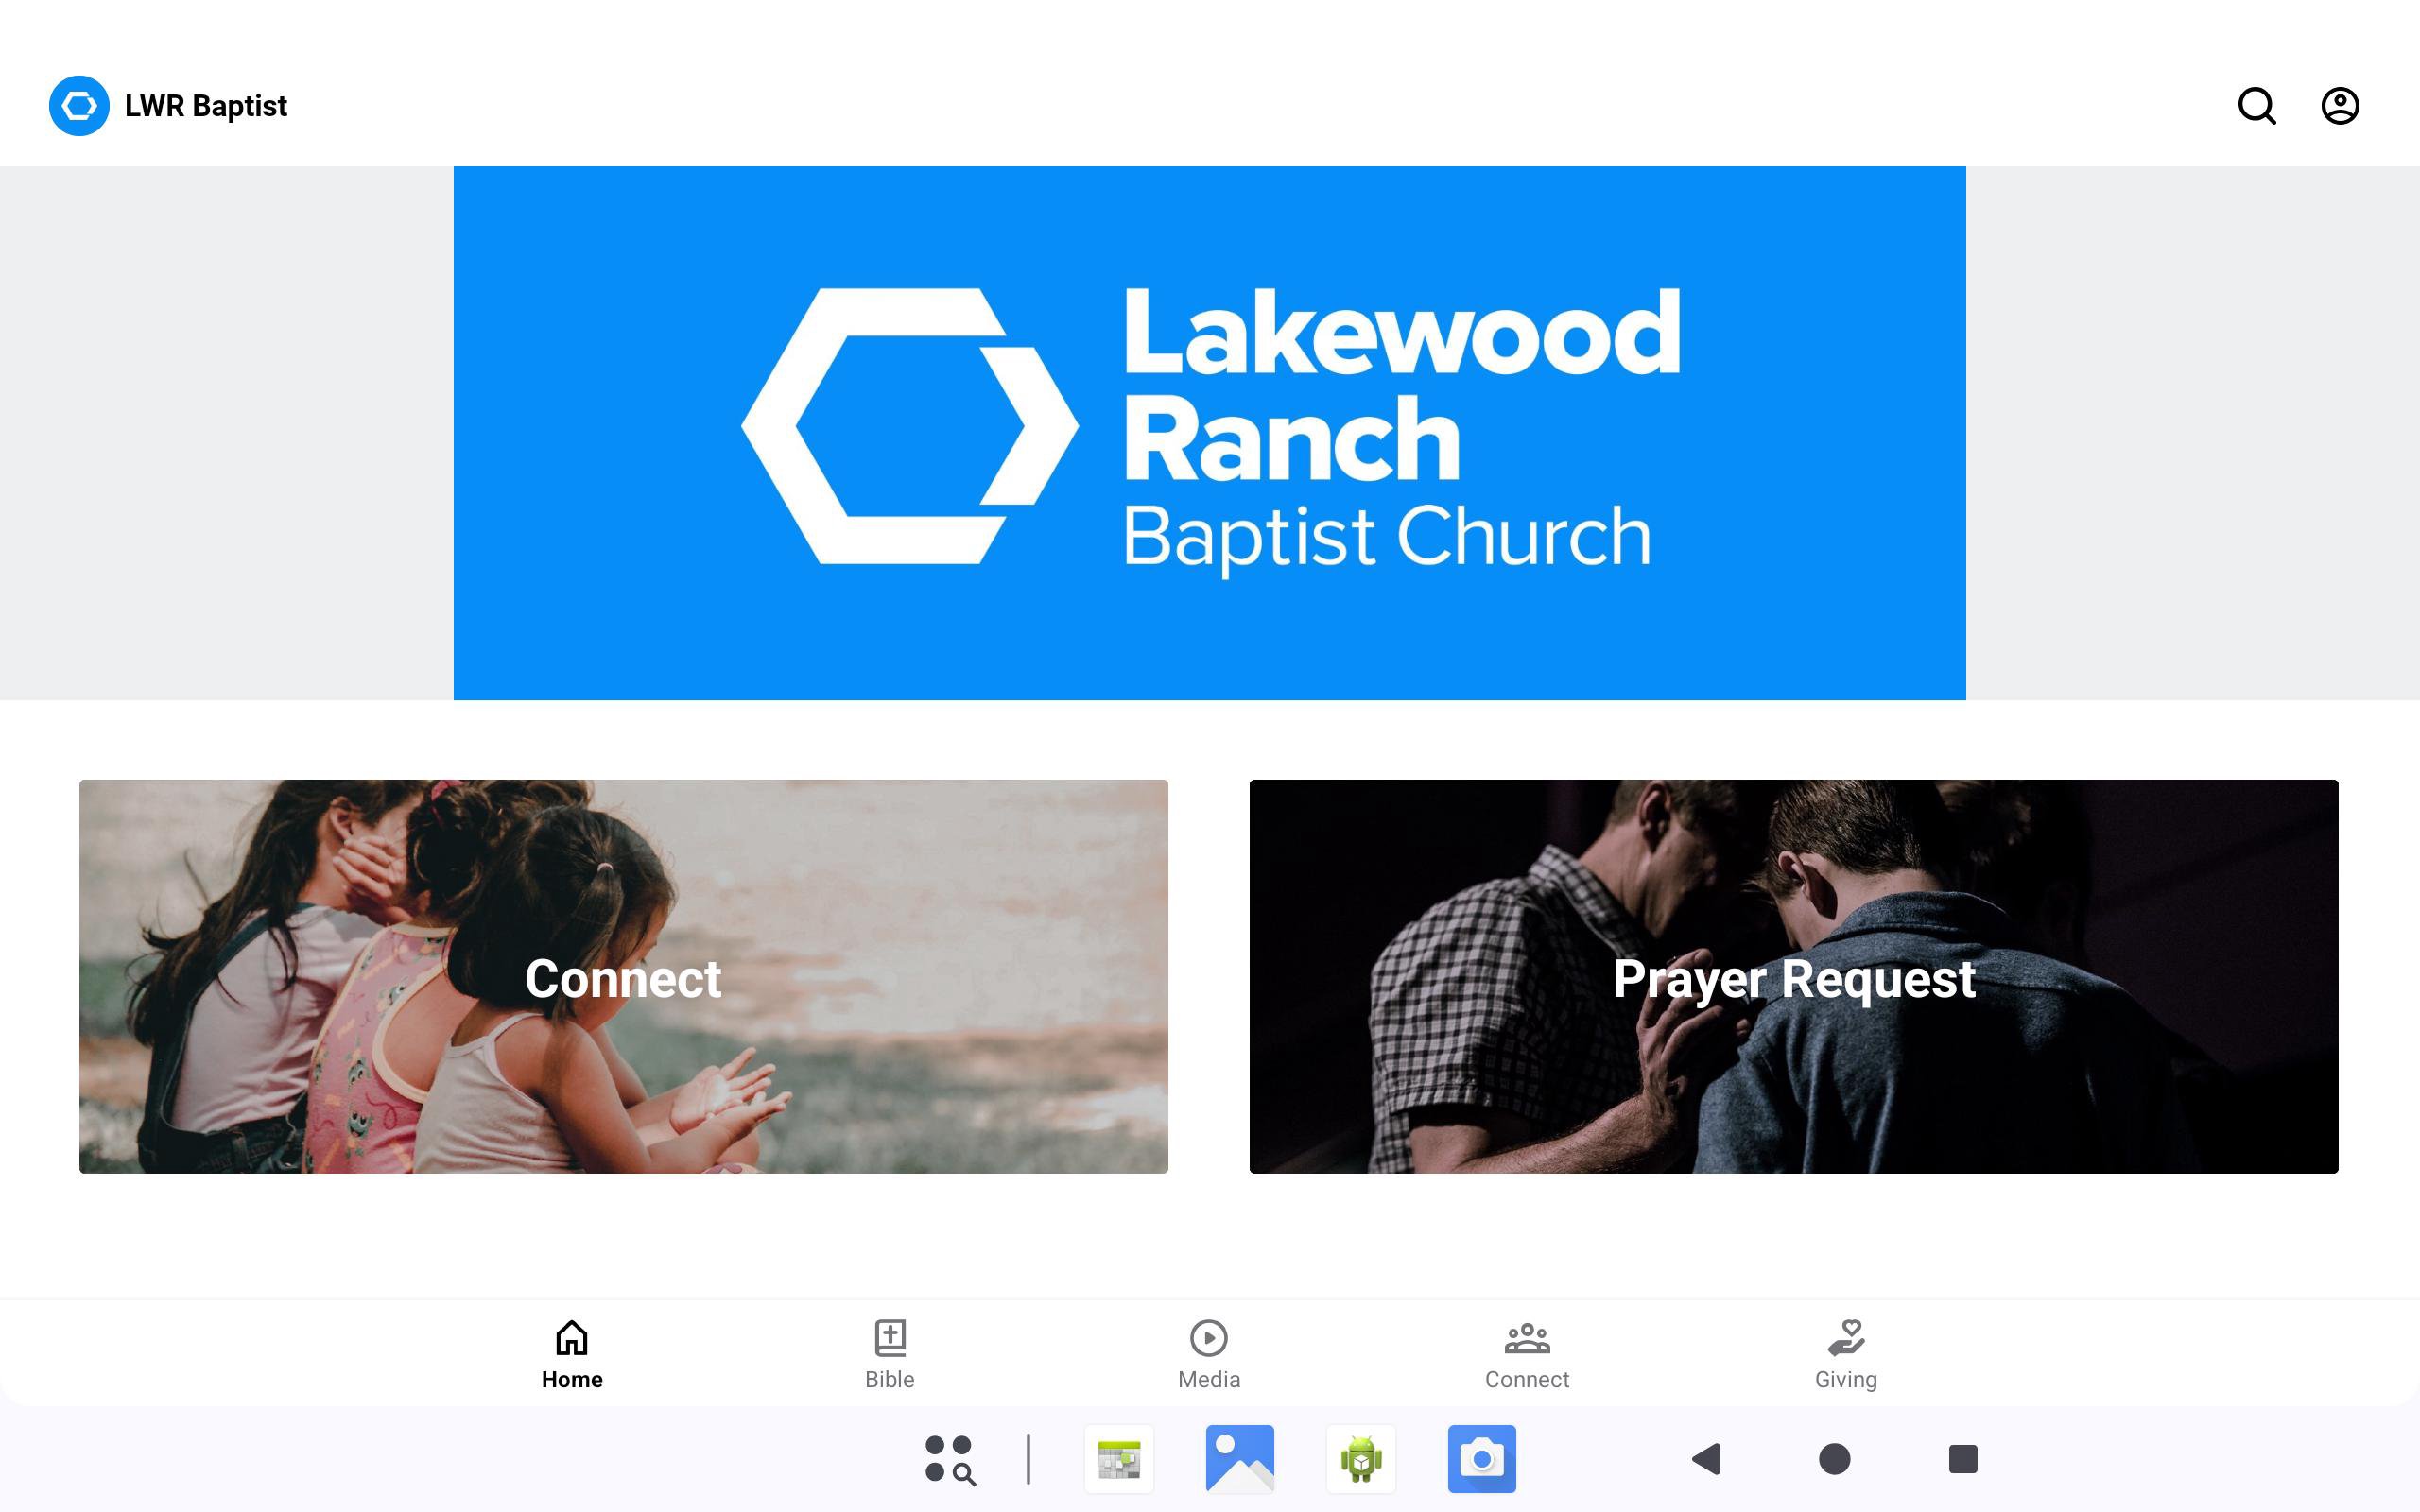Viewport: 2420px width, 1512px height.
Task: Switch to the Bible tab label
Action: click(890, 1380)
